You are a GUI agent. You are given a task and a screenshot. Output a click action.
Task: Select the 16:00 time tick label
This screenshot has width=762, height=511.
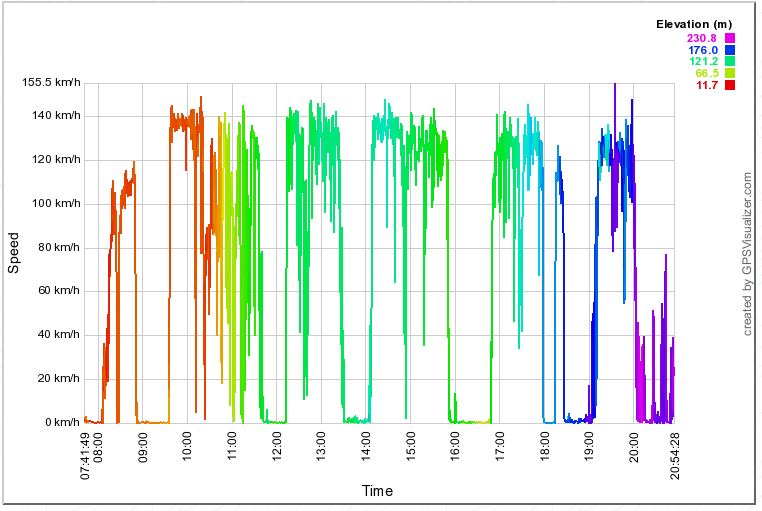[x=455, y=444]
